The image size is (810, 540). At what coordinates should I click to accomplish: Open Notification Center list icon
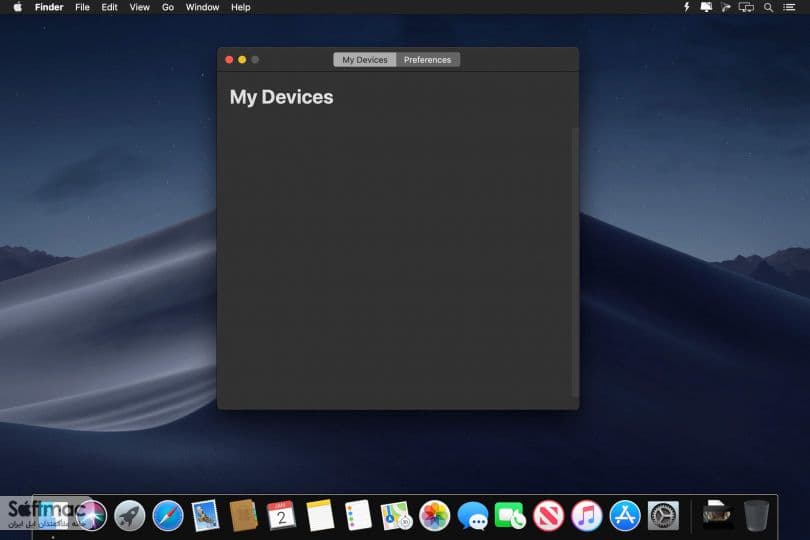point(789,7)
